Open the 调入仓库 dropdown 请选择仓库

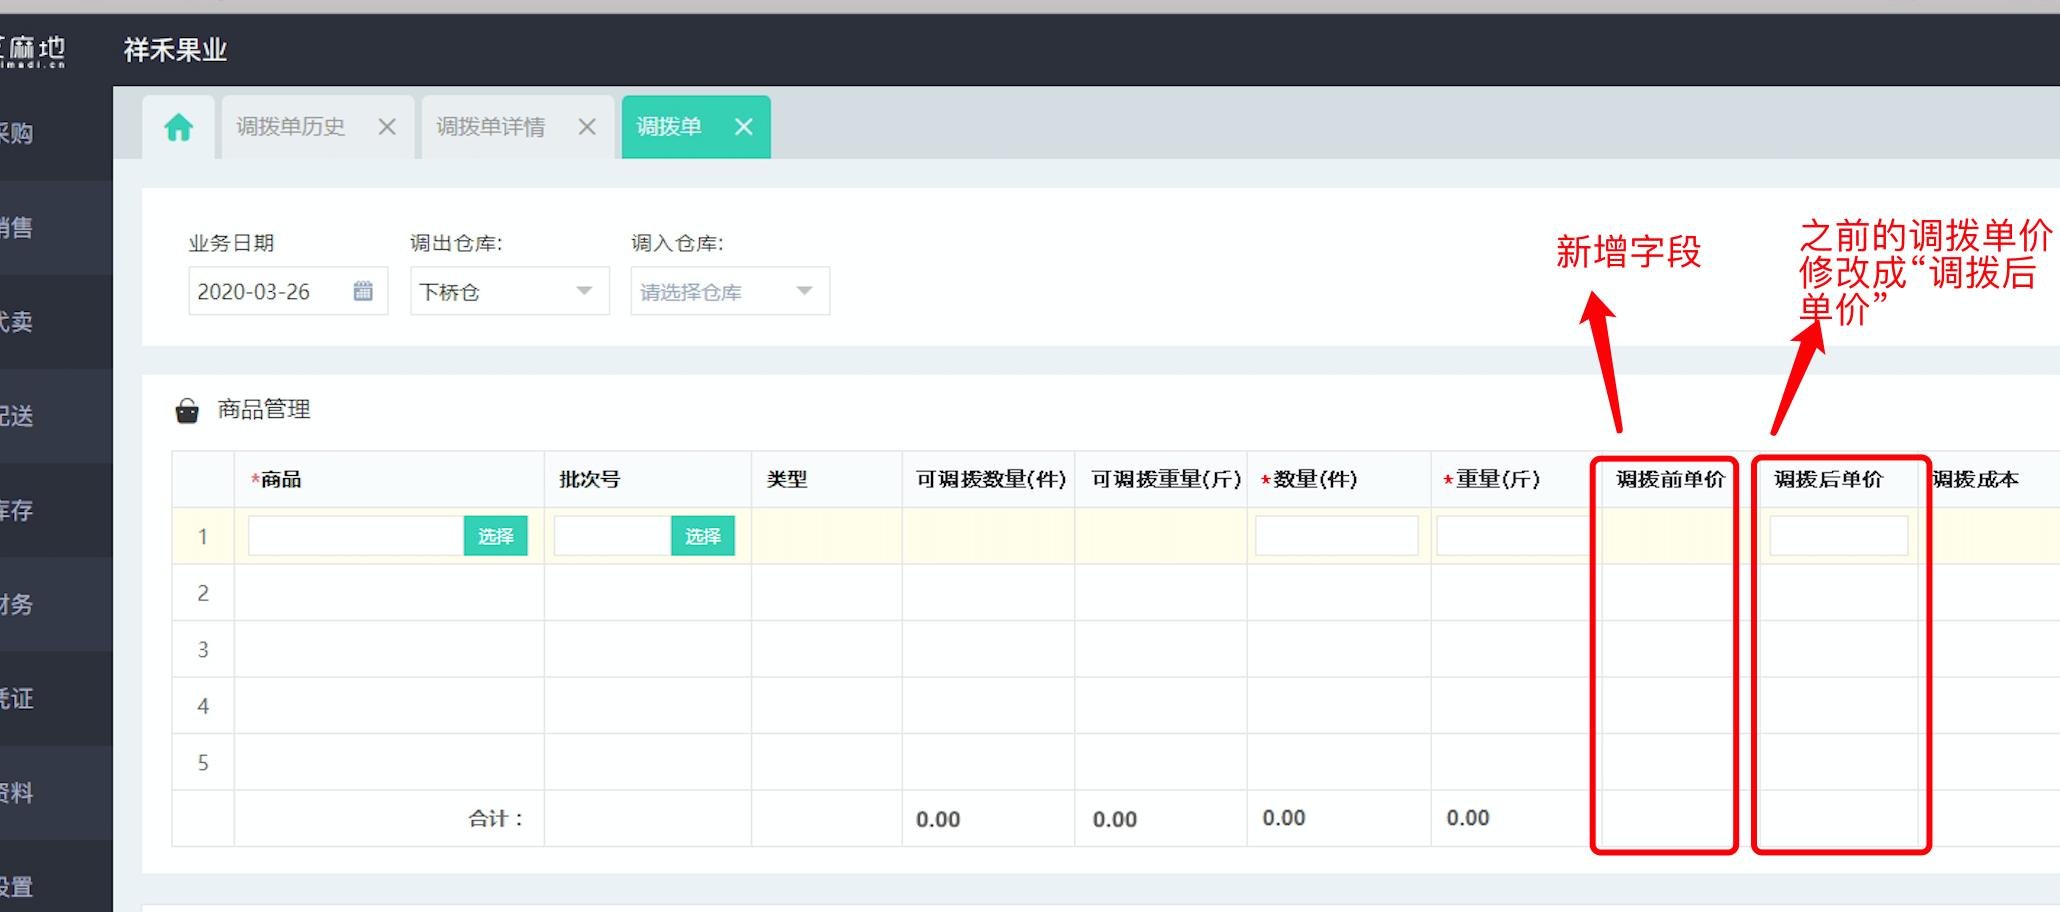tap(730, 291)
